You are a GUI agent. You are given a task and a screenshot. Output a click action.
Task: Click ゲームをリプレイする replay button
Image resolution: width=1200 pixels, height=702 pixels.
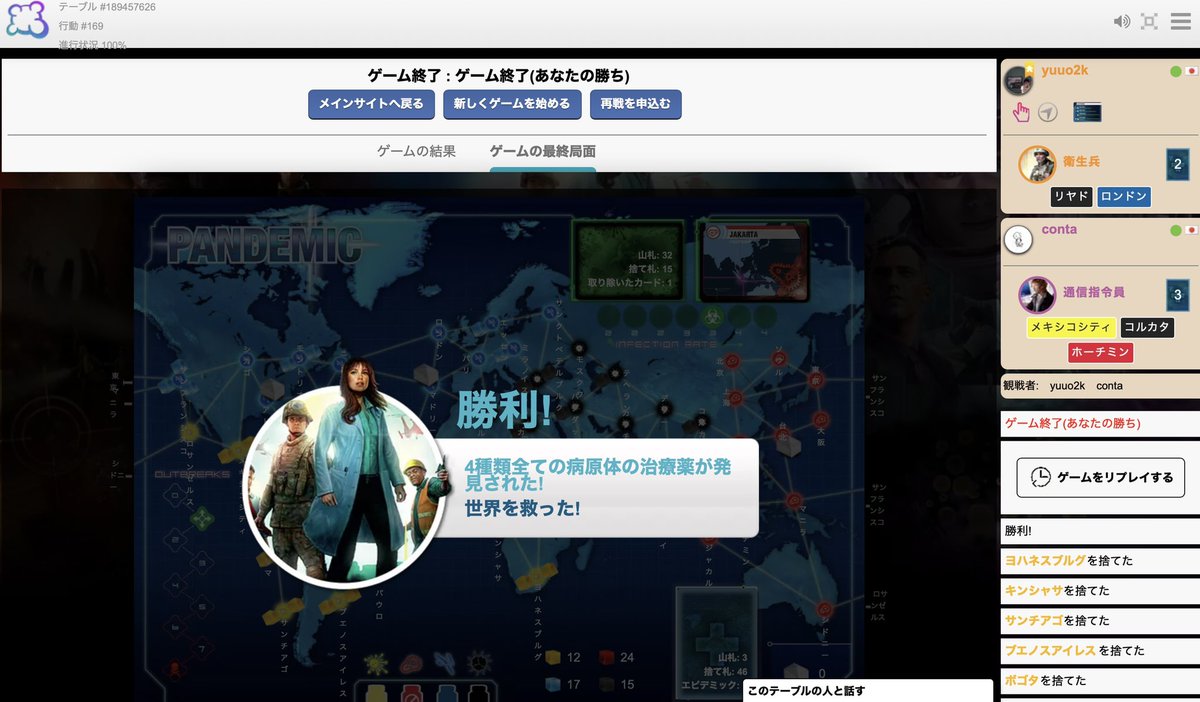point(1100,477)
